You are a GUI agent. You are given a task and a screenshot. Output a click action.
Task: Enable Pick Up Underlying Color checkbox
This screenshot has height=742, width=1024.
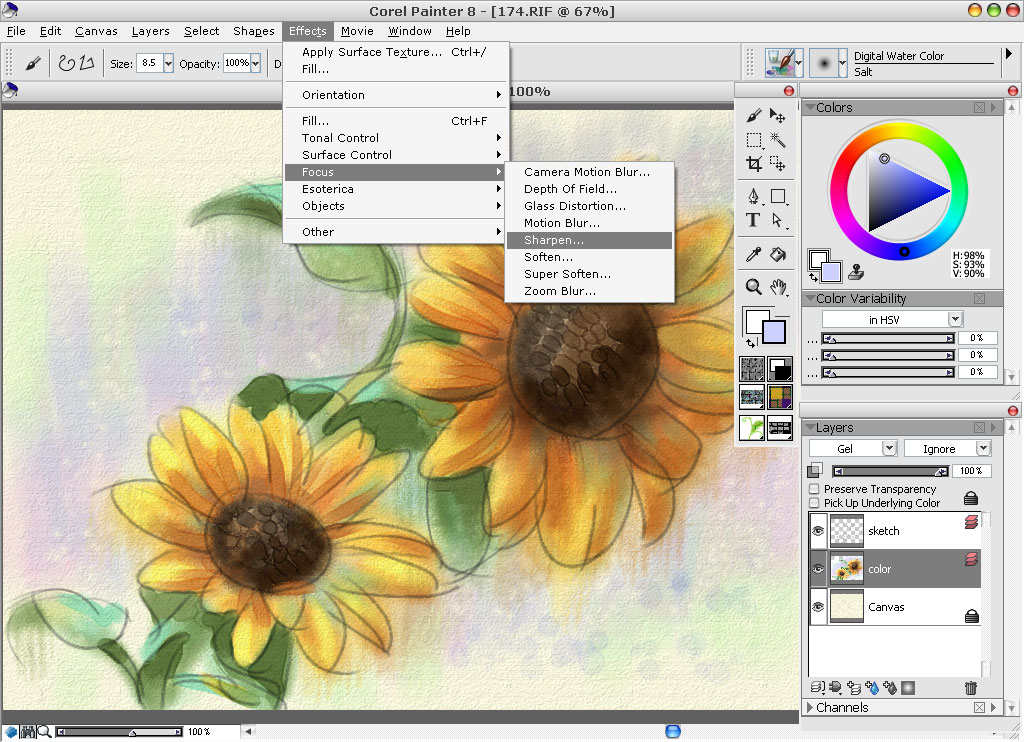coord(814,503)
